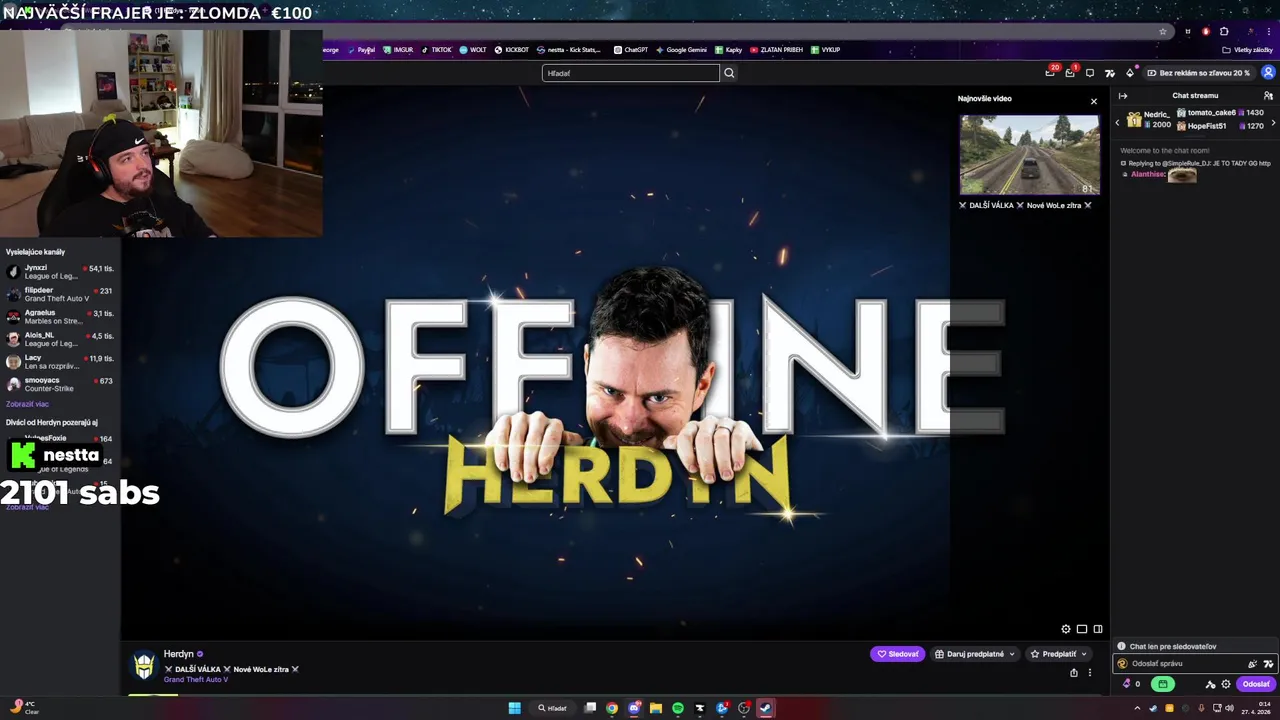Open the 7TV icon in Twitch header
Screen dimensions: 1280x720
click(x=1110, y=73)
